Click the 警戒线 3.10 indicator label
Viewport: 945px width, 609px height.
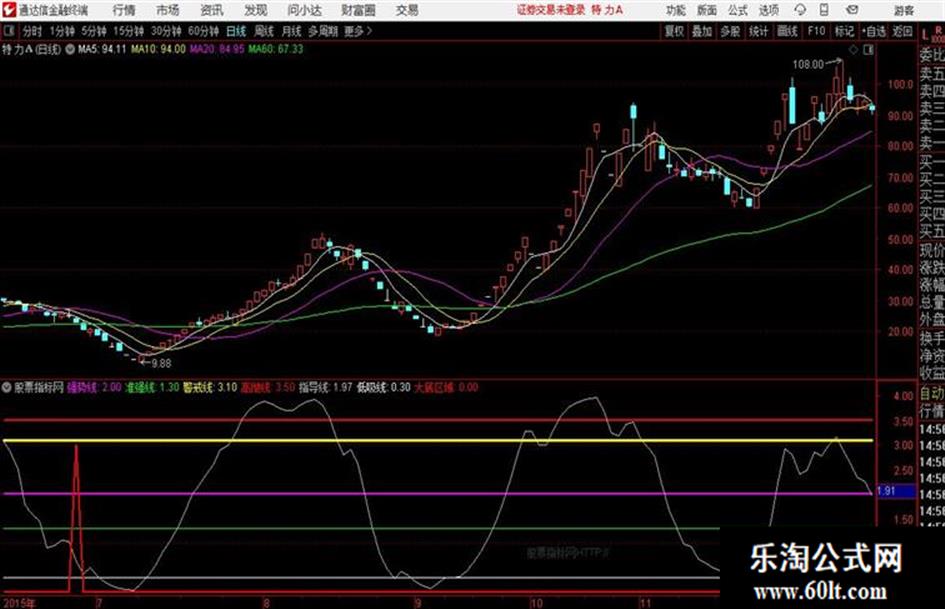(x=210, y=388)
